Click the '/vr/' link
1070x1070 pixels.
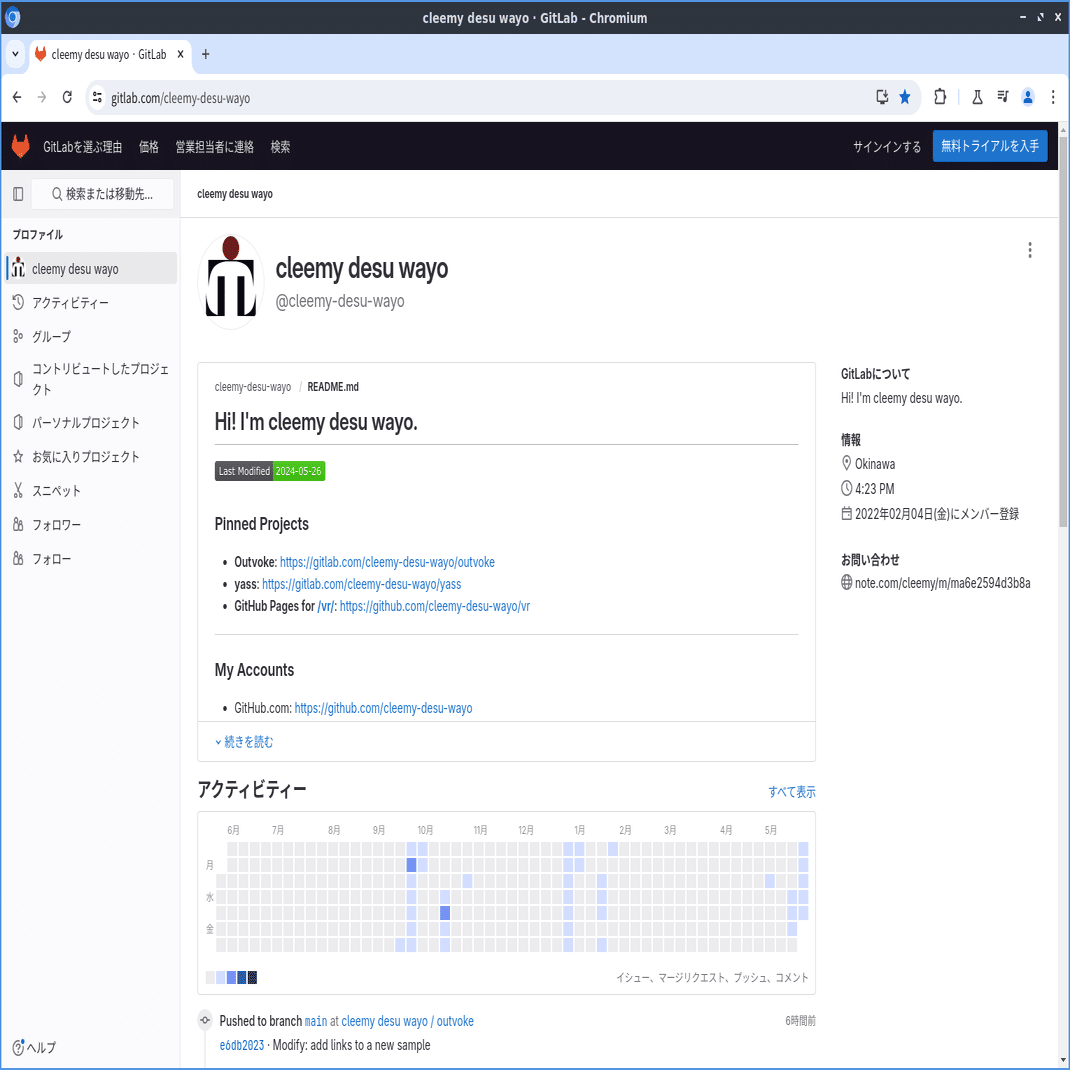click(x=326, y=606)
